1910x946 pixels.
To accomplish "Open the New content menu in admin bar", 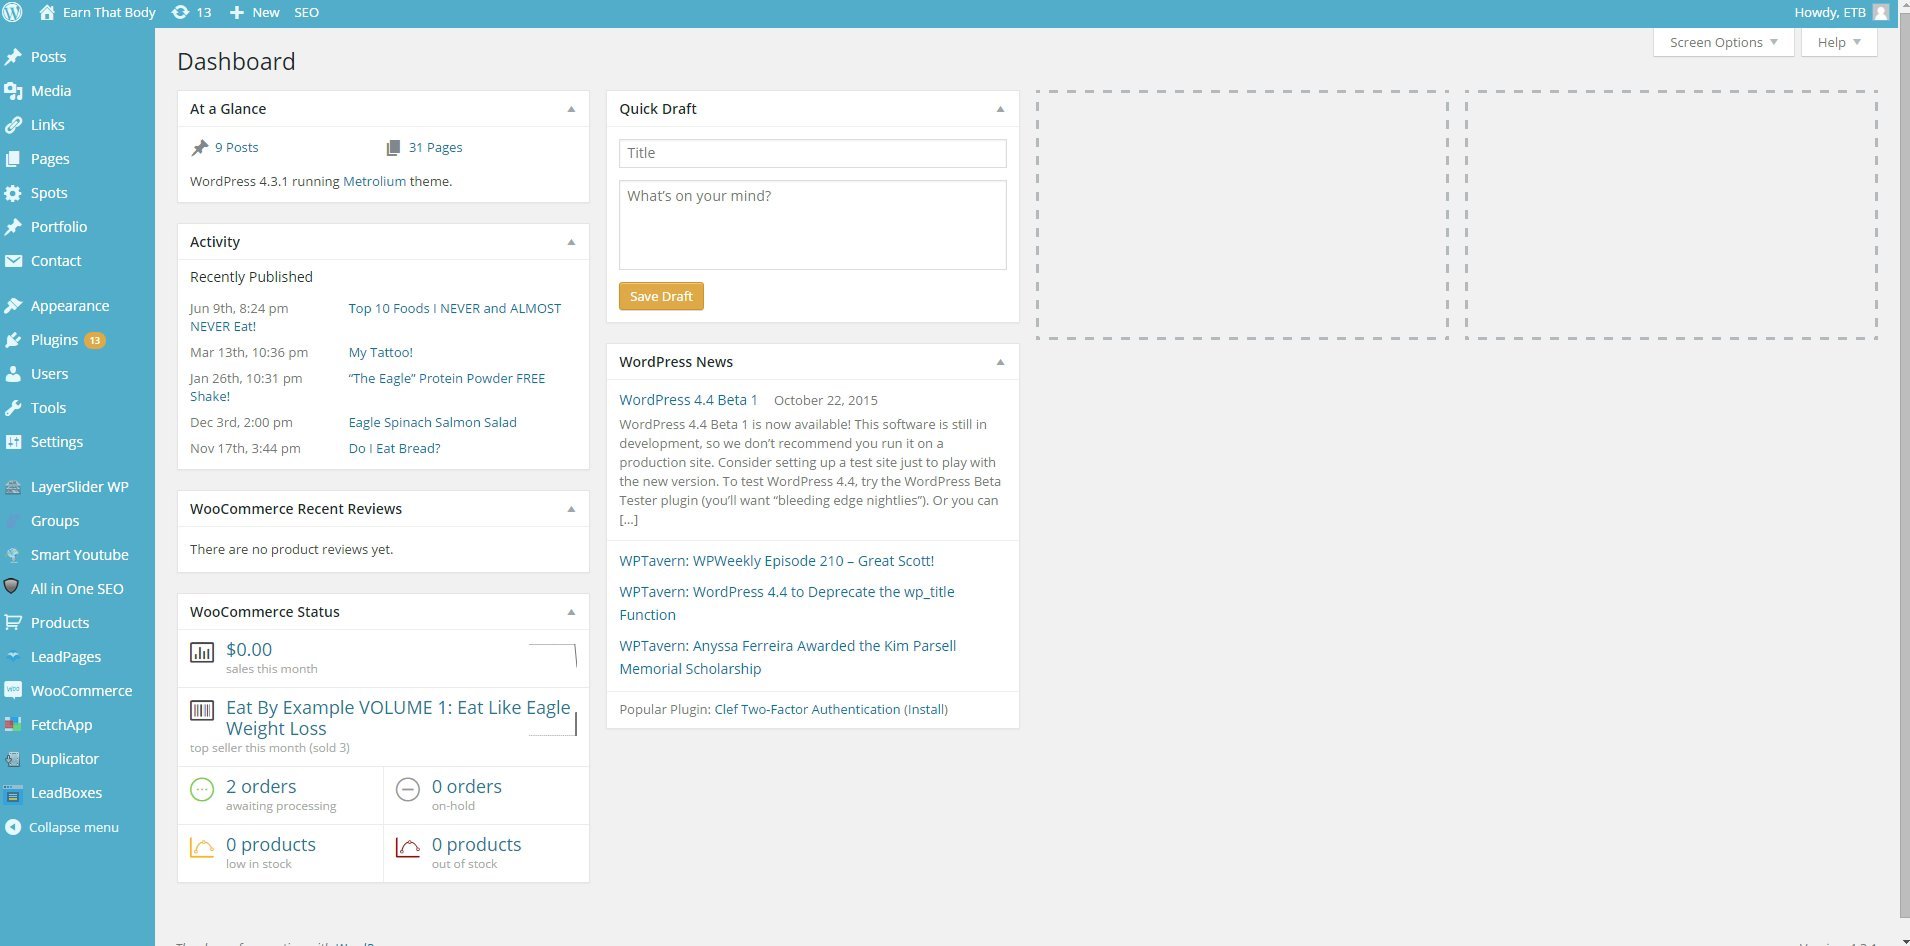I will pyautogui.click(x=254, y=13).
